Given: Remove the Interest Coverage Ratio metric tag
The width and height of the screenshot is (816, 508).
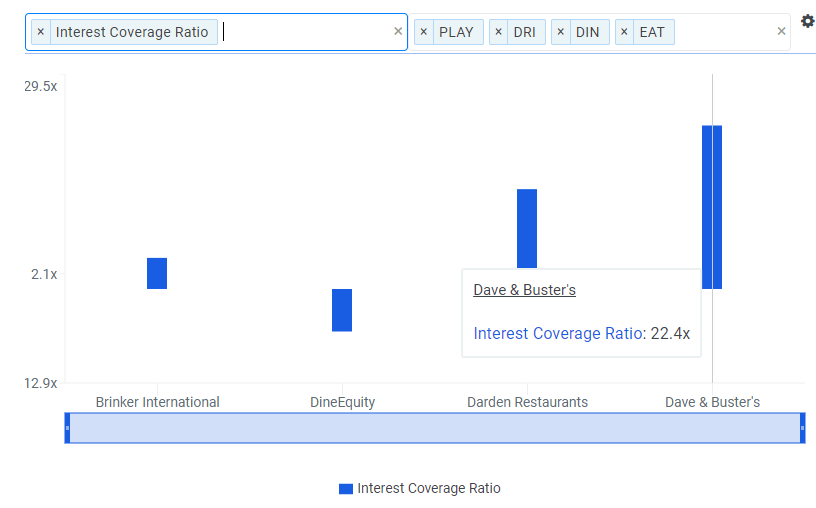Looking at the screenshot, I should point(41,32).
